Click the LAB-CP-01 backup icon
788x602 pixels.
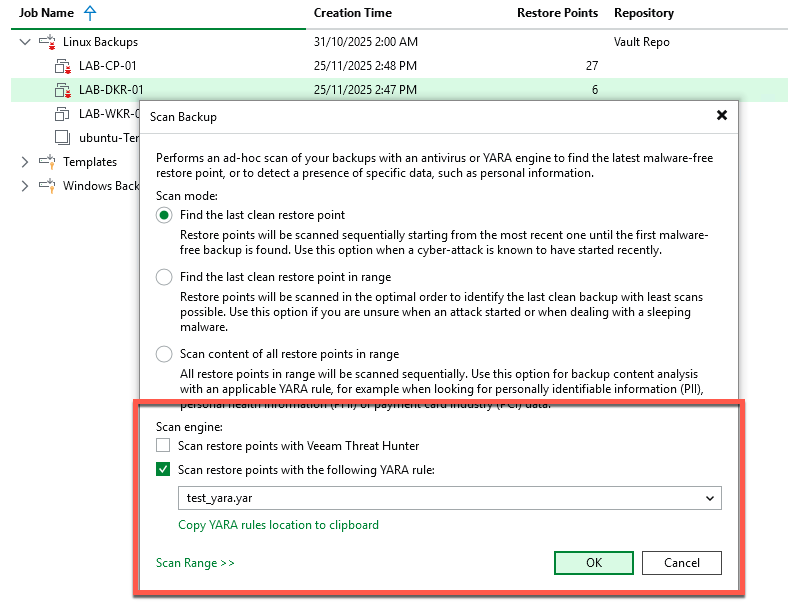coord(62,66)
